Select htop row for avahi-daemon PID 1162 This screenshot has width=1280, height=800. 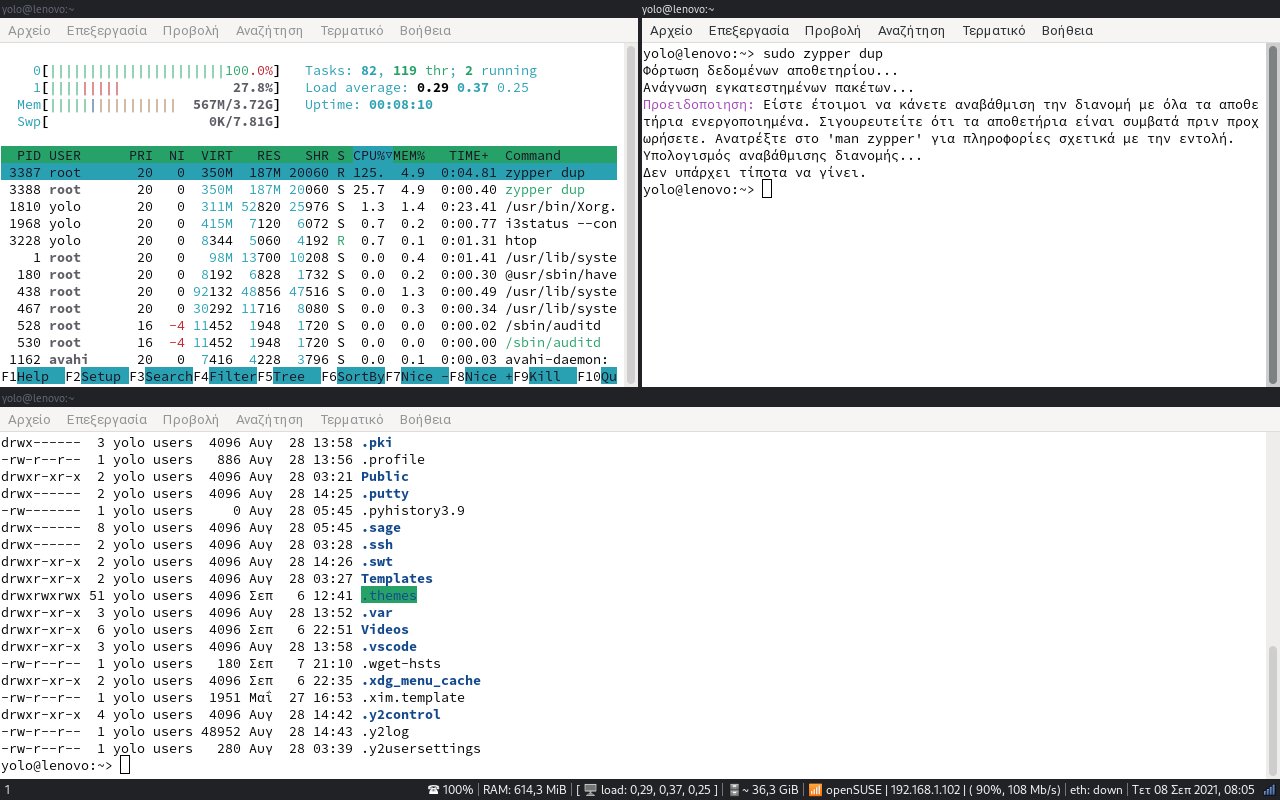pyautogui.click(x=309, y=359)
